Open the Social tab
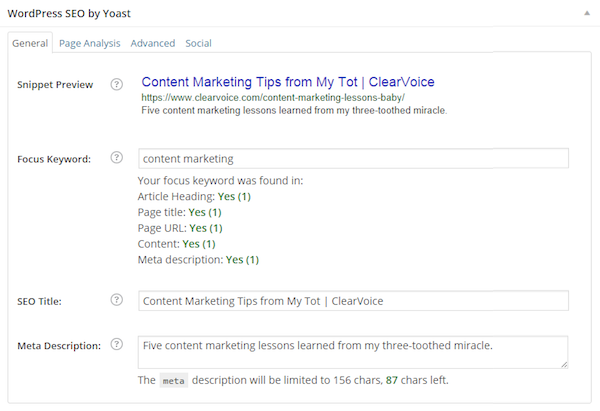Viewport: 600px width, 411px height. click(198, 43)
